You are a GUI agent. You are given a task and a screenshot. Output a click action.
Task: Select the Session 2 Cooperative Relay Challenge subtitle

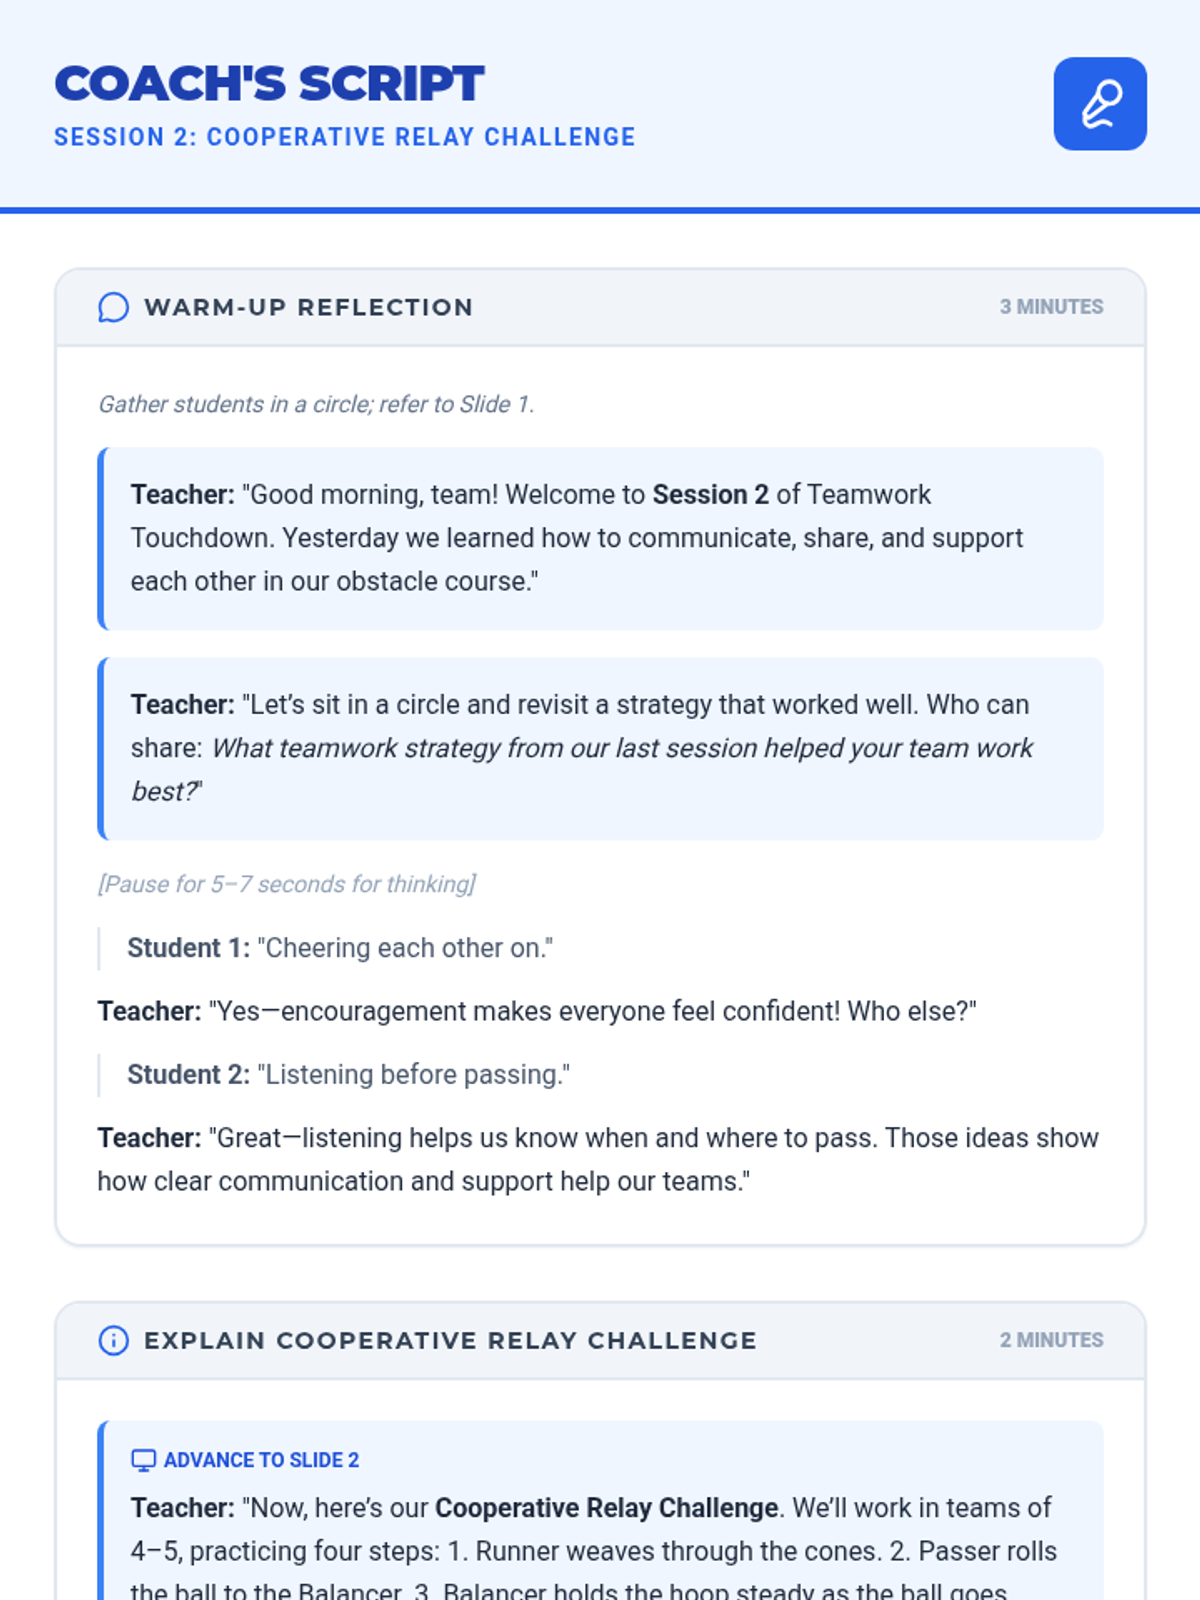click(344, 137)
